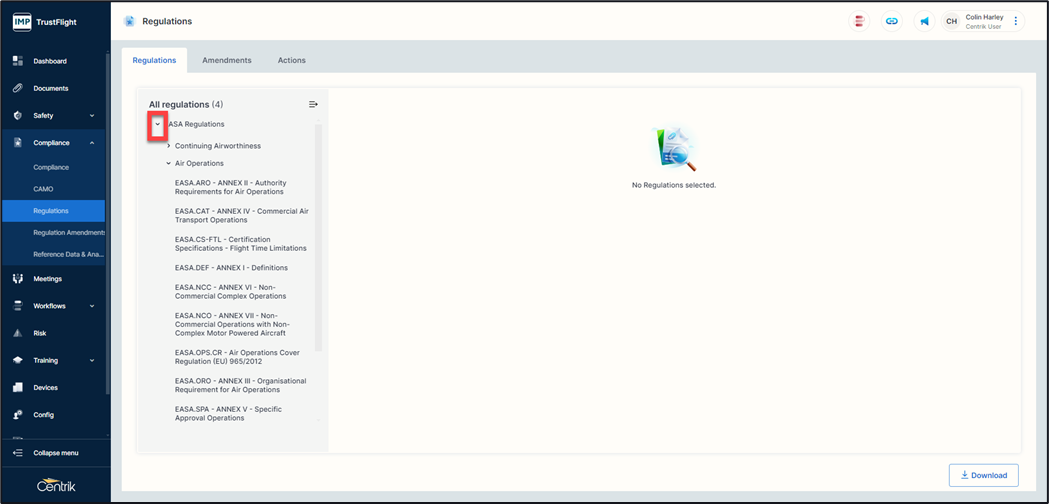Click the Safety shield icon

coord(18,116)
